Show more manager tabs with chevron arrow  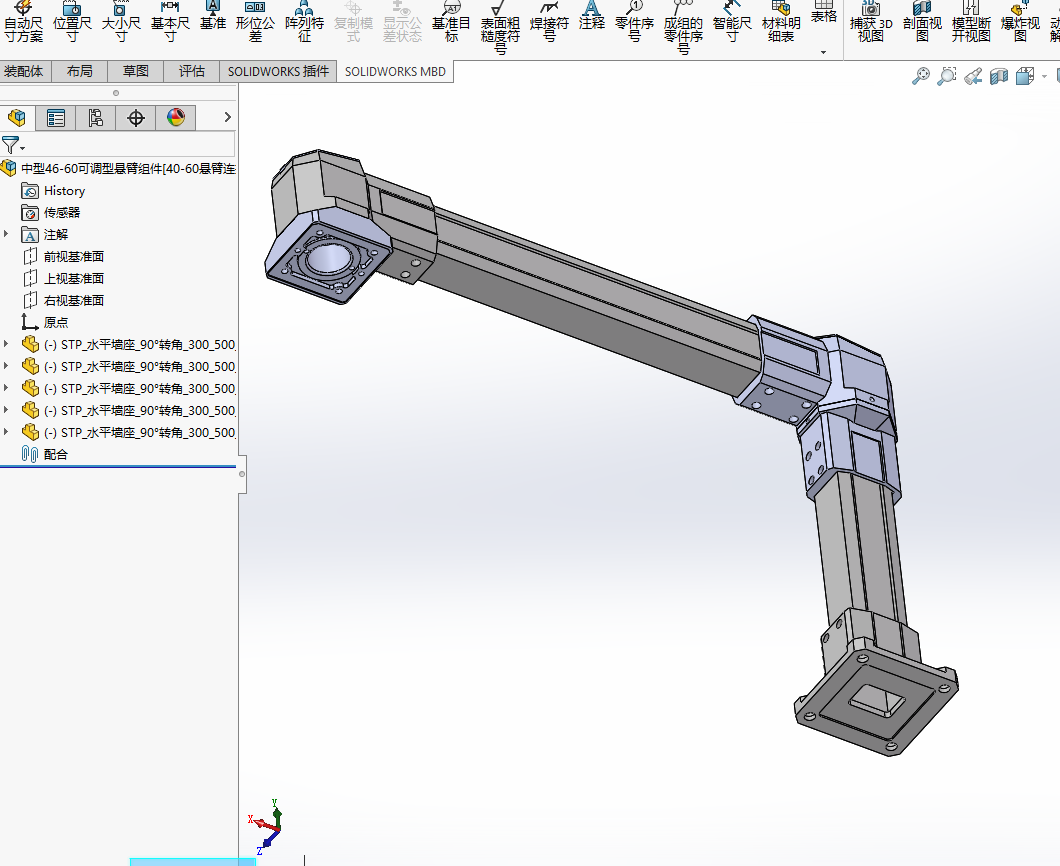[227, 118]
